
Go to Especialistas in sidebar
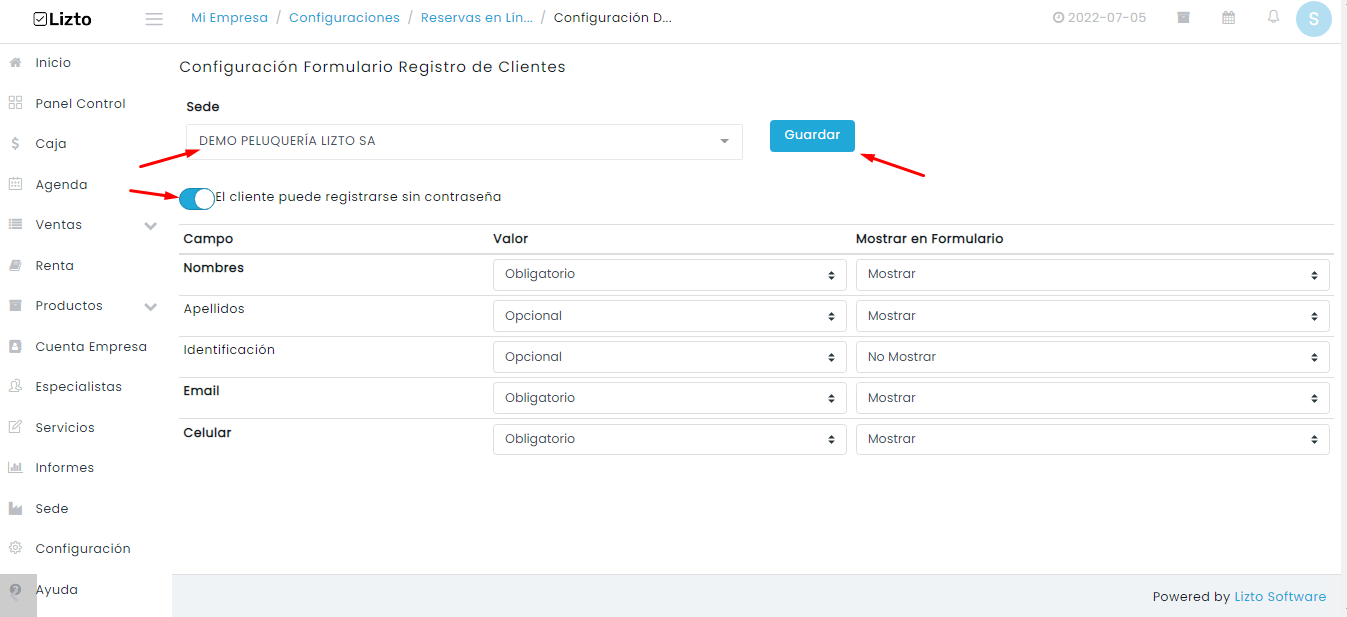click(x=78, y=387)
